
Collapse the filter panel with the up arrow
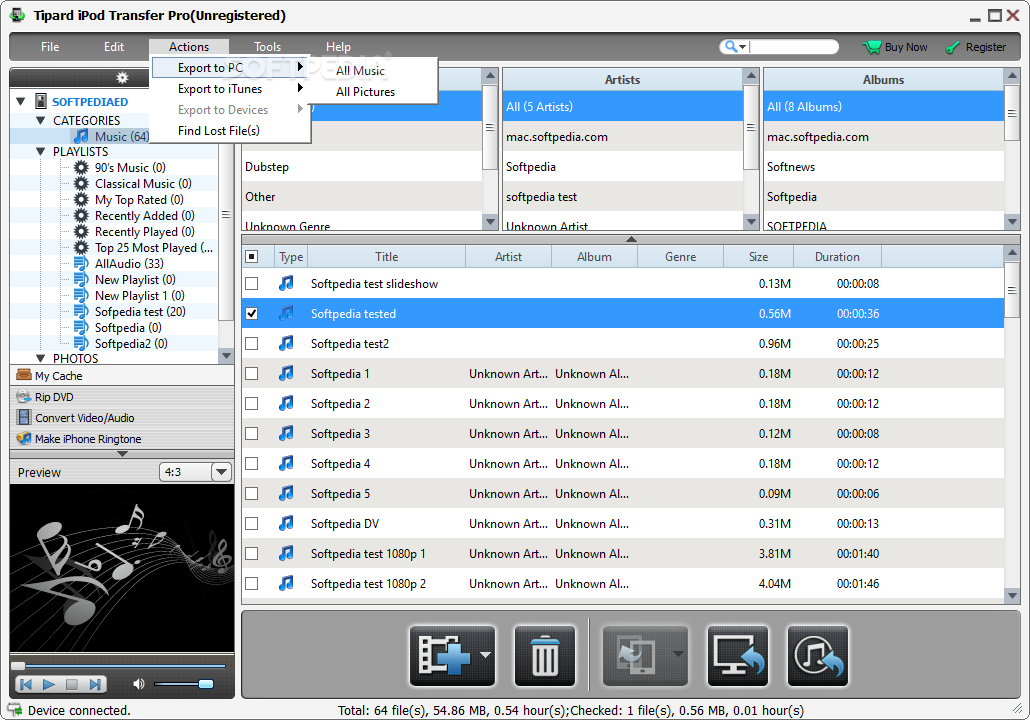[x=631, y=239]
